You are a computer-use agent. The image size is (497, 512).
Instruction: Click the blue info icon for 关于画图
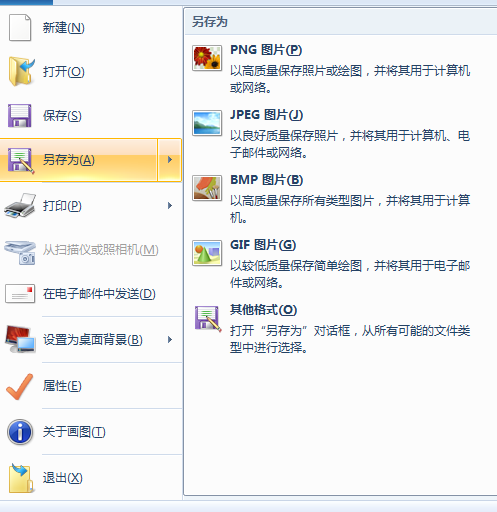(20, 432)
